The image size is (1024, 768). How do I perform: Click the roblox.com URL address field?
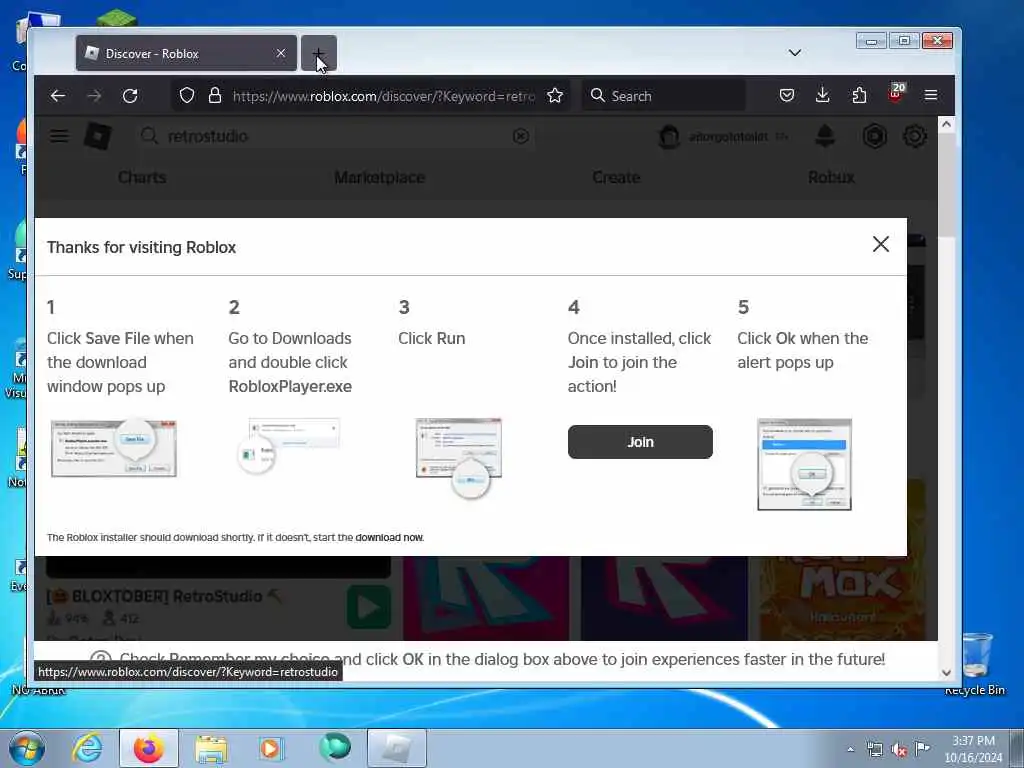pyautogui.click(x=383, y=96)
